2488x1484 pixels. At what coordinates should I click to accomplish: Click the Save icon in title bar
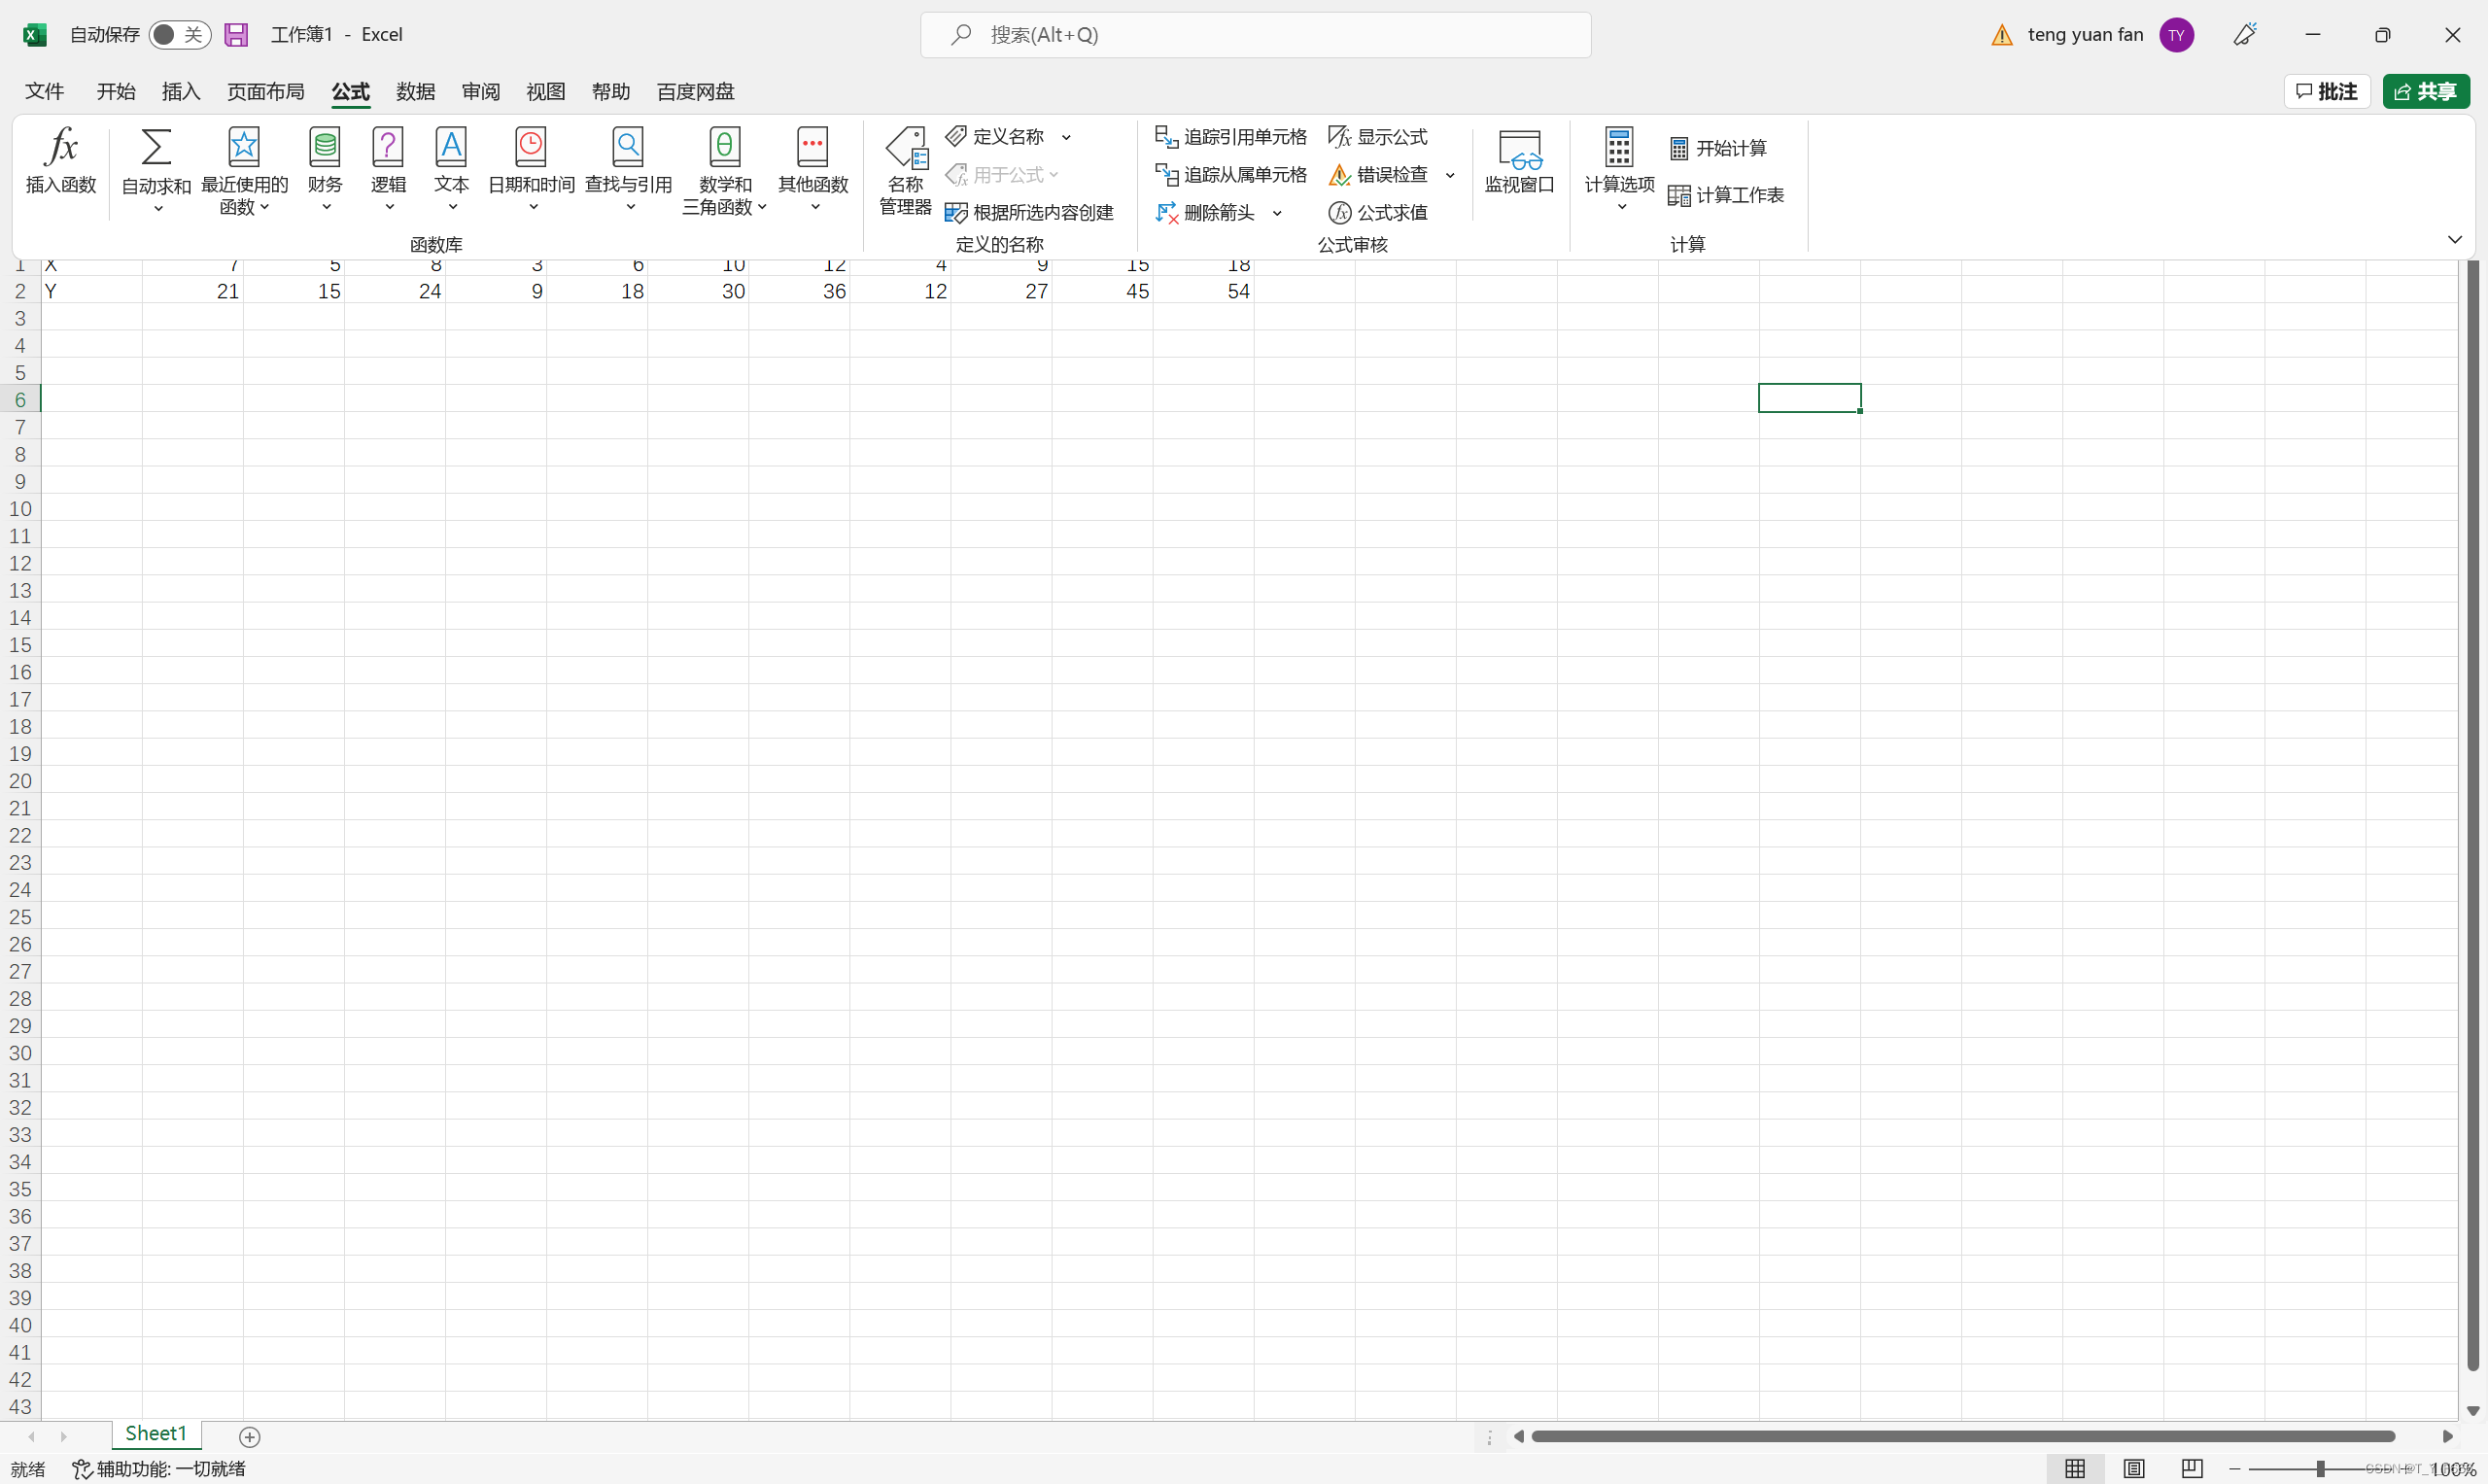pyautogui.click(x=236, y=35)
